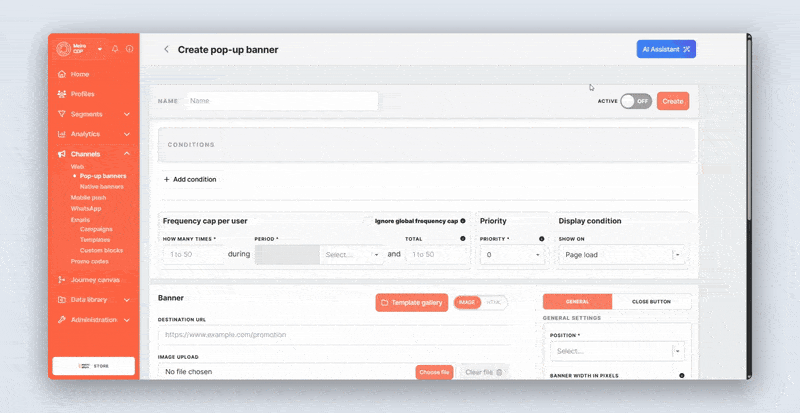Screen dimensions: 800x413
Task: Click the Clear file button
Action: point(484,372)
